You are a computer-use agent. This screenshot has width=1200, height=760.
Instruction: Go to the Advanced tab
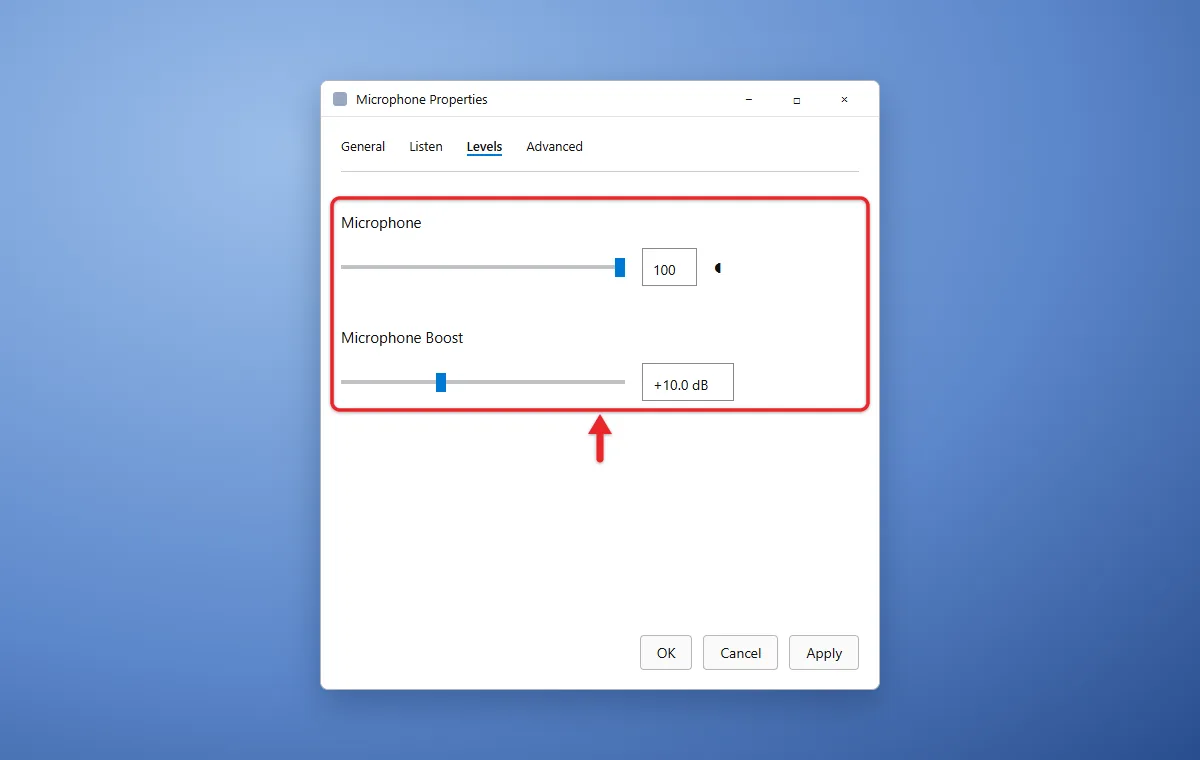pos(554,146)
